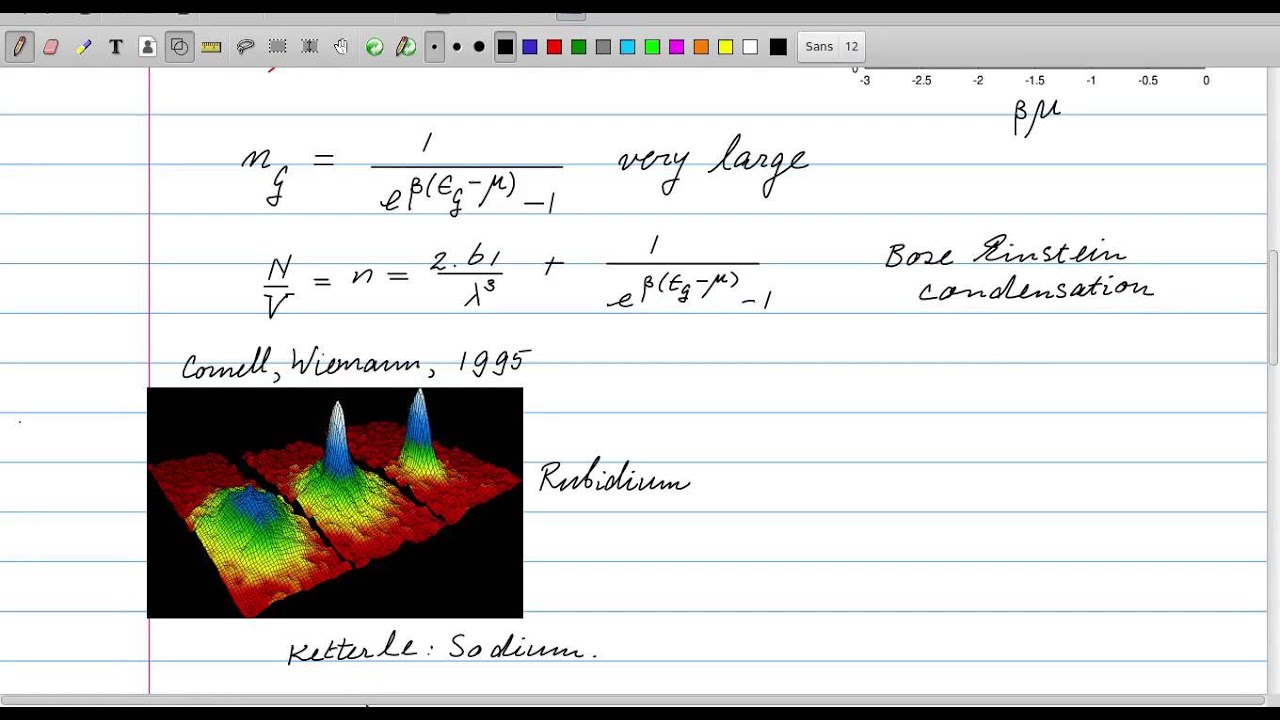Image resolution: width=1280 pixels, height=720 pixels.
Task: Click the last black swatch beside Sans
Action: click(778, 47)
